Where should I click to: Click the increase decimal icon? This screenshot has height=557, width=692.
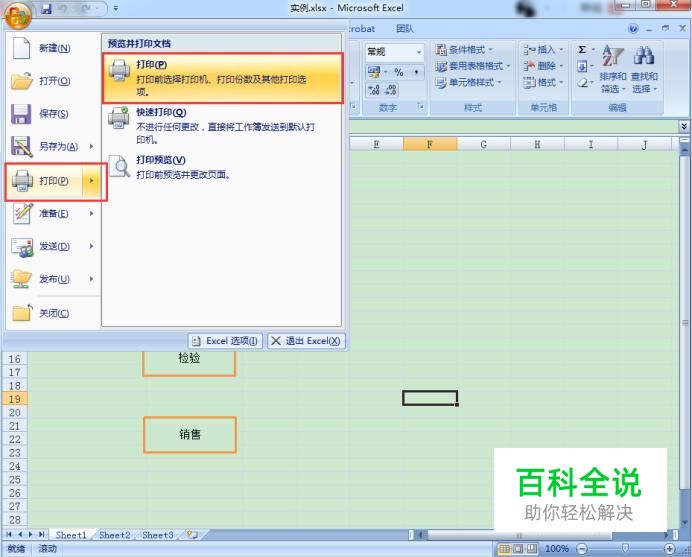(374, 90)
